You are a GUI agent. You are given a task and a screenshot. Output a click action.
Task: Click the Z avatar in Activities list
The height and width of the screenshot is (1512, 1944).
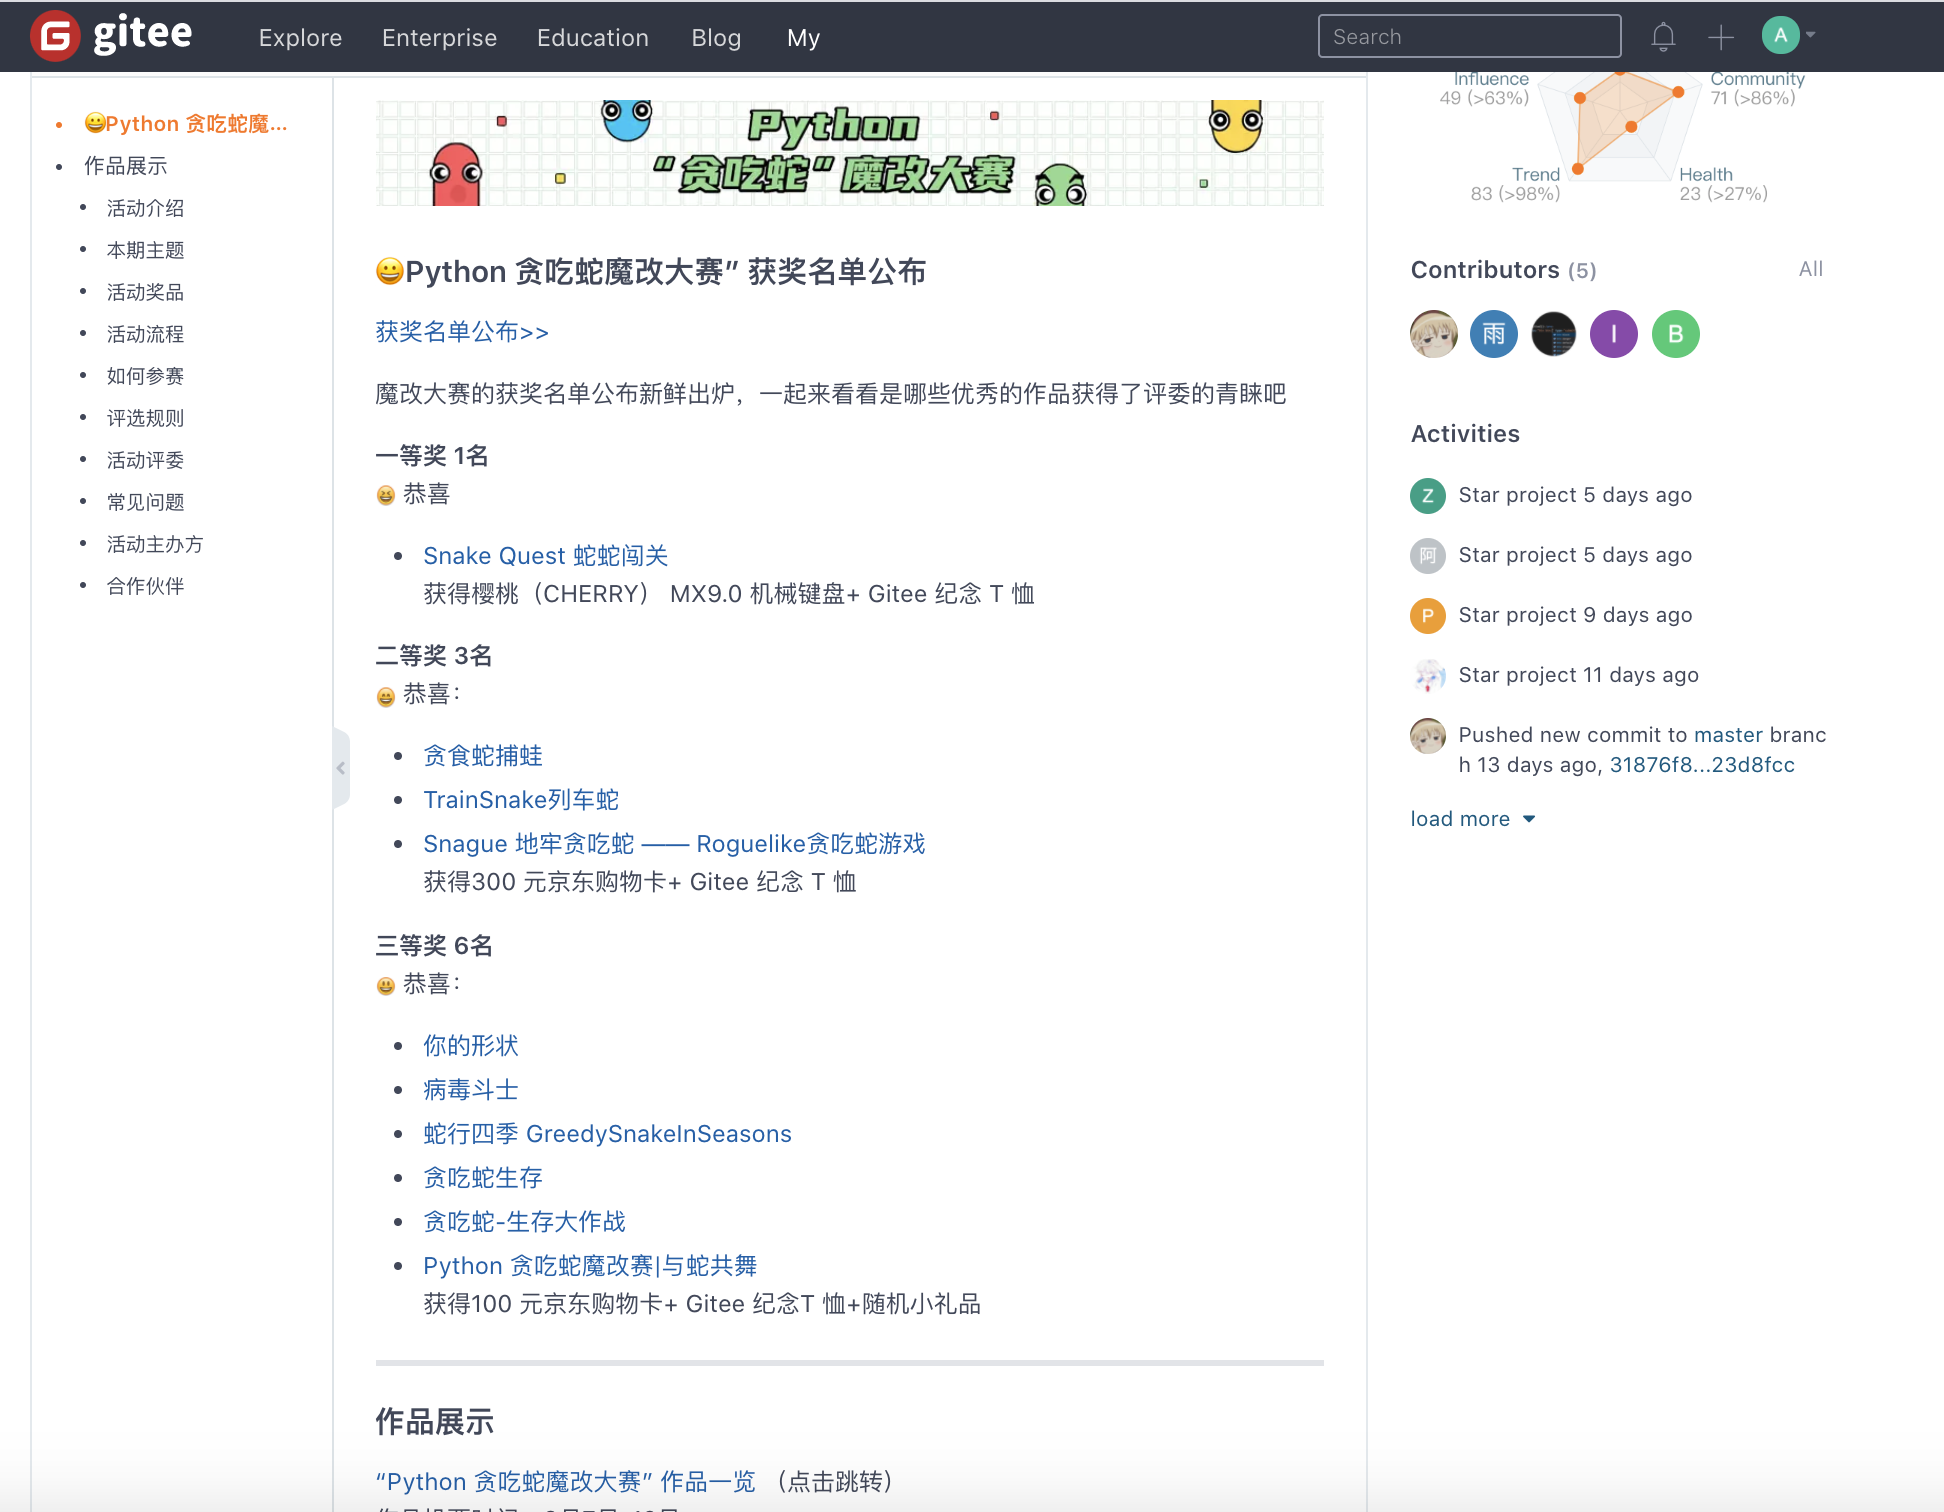tap(1427, 495)
